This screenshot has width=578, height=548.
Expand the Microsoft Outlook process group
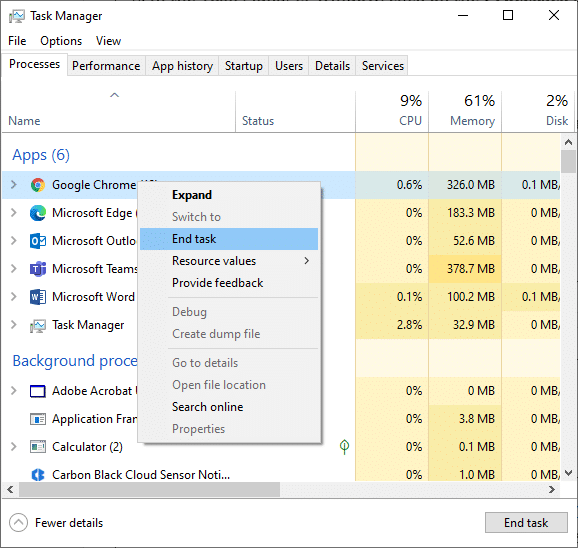(14, 240)
